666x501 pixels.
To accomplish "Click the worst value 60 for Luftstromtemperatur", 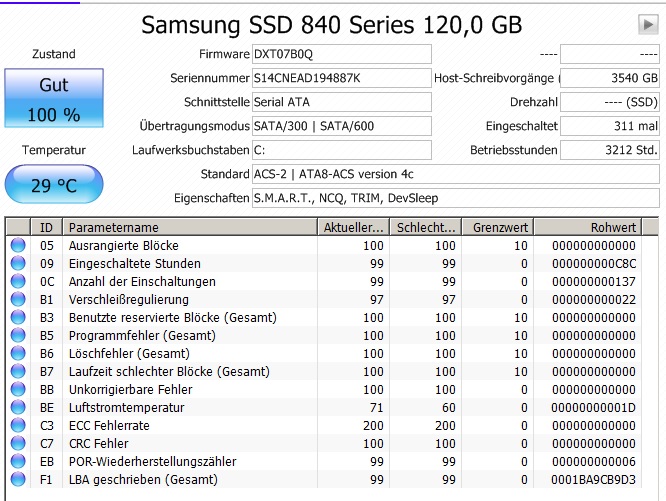I will click(x=449, y=408).
